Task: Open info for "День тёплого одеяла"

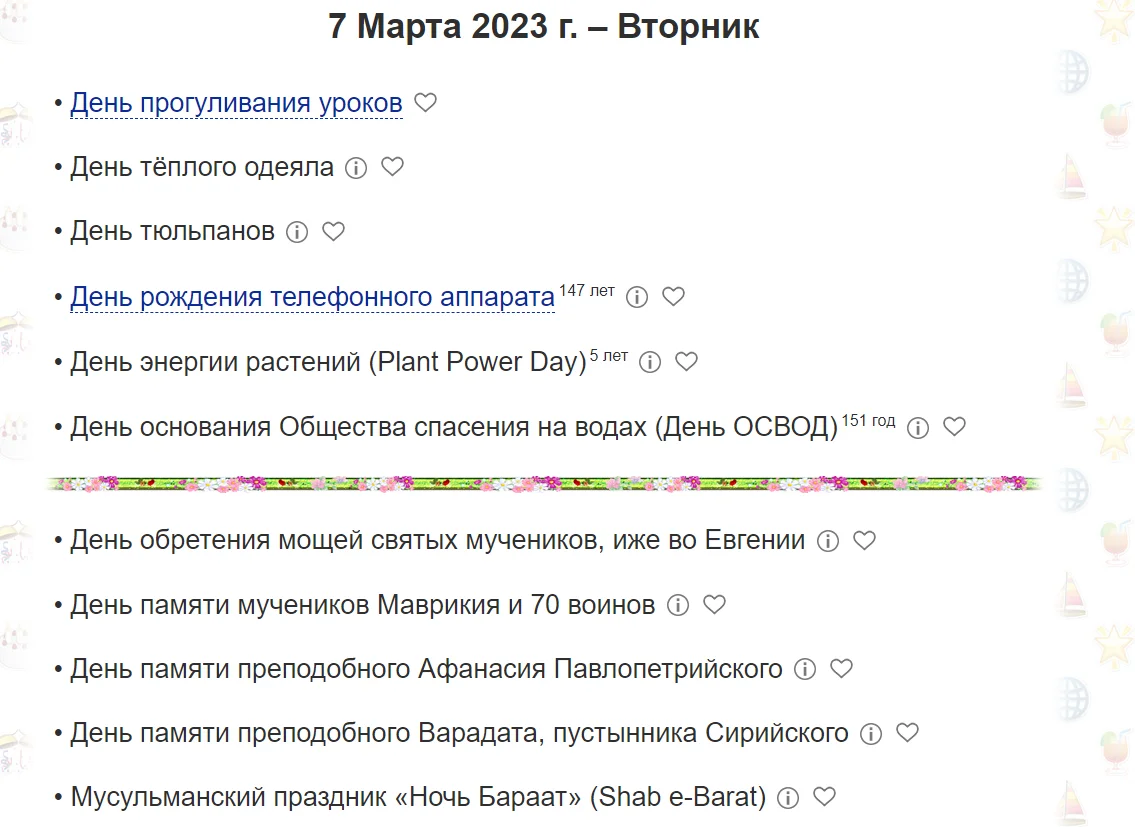Action: (x=356, y=167)
